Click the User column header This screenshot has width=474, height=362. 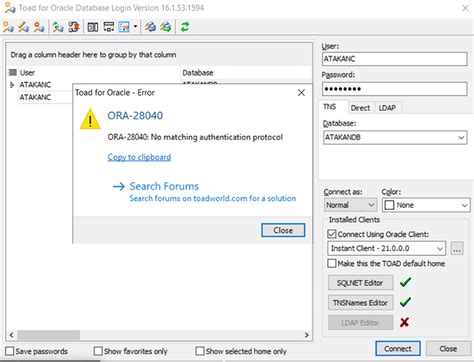tap(99, 72)
